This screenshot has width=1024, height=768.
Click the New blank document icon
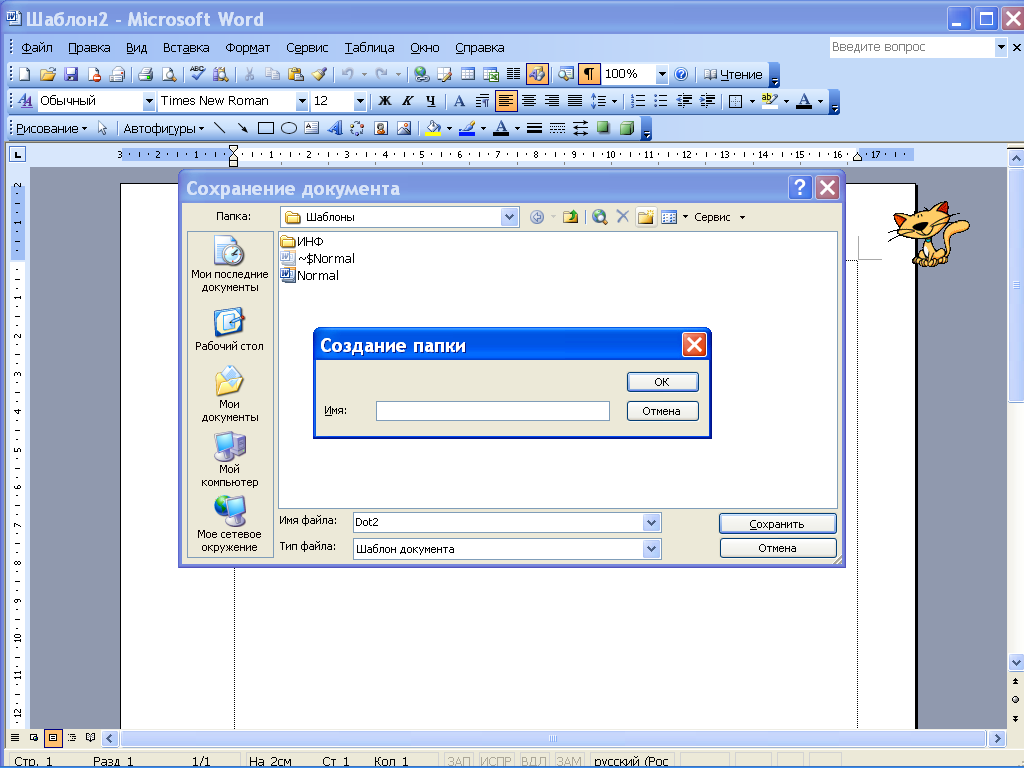pyautogui.click(x=24, y=74)
